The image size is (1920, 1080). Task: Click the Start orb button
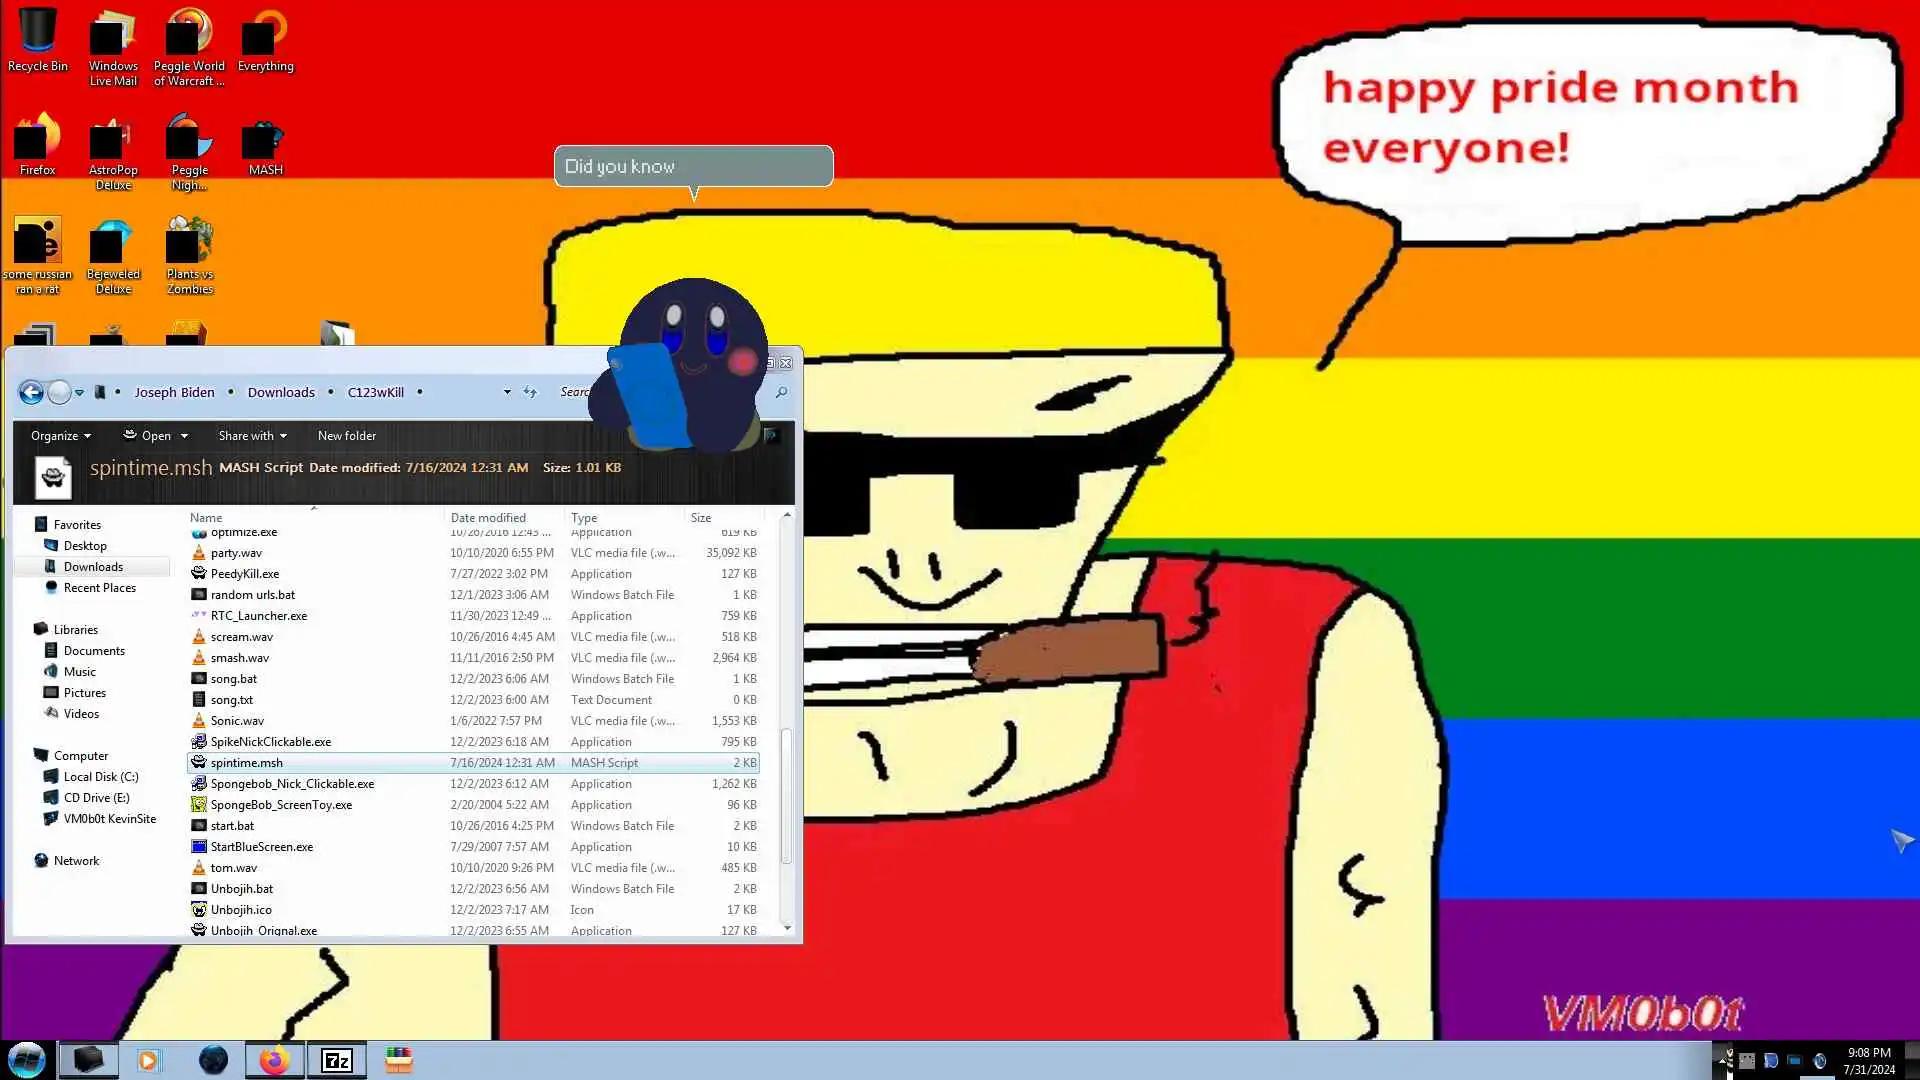tap(27, 1060)
